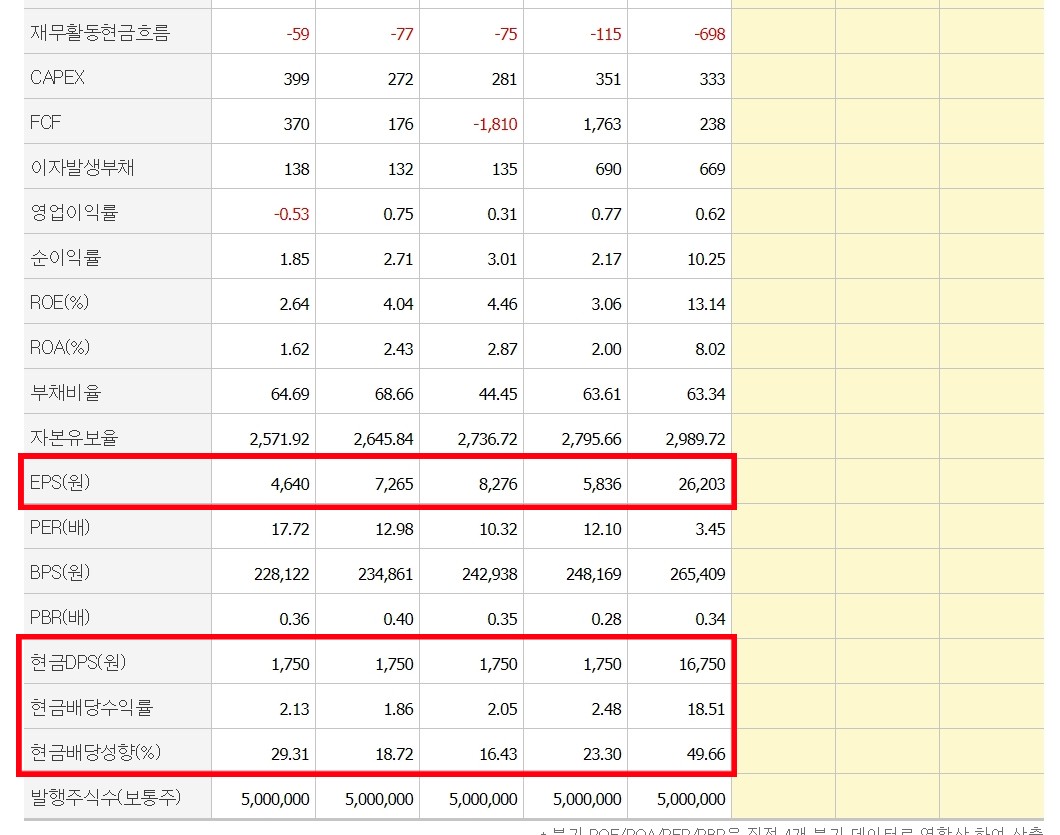Select the 현금DPS(원) row label
1060x835 pixels.
[78, 662]
